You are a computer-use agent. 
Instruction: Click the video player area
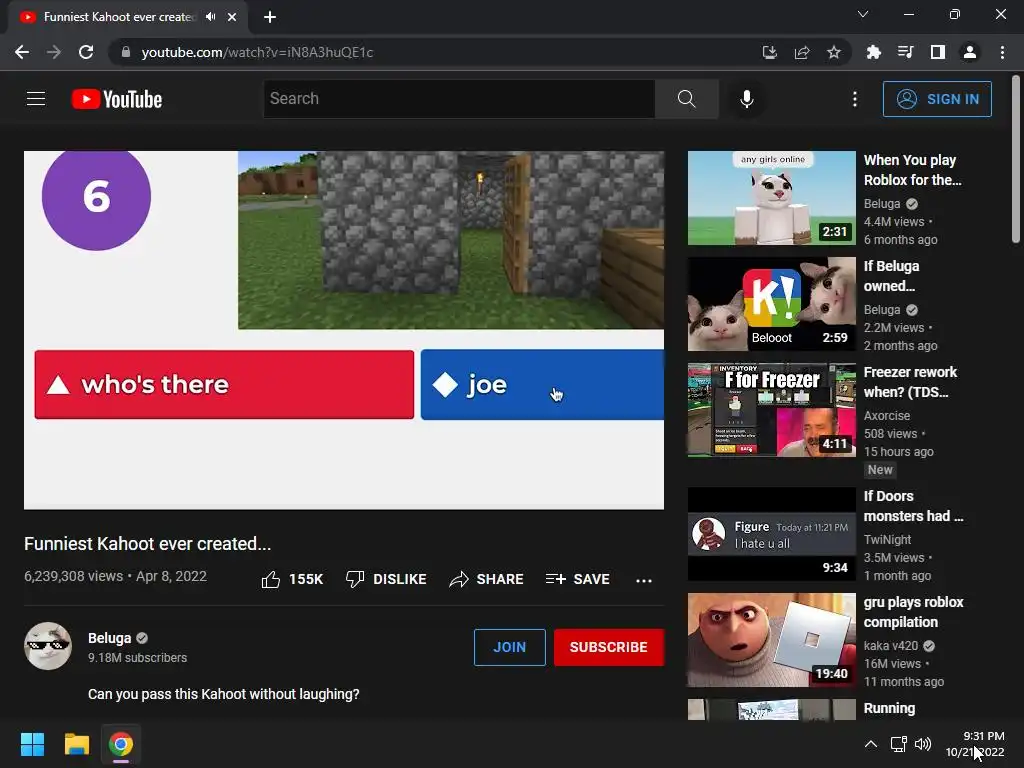[344, 330]
